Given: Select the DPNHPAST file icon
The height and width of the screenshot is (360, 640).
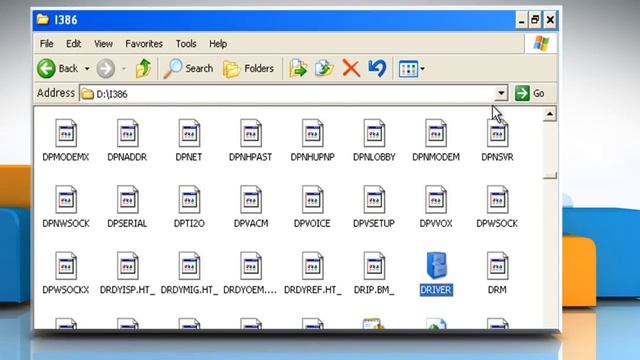Looking at the screenshot, I should [x=251, y=133].
